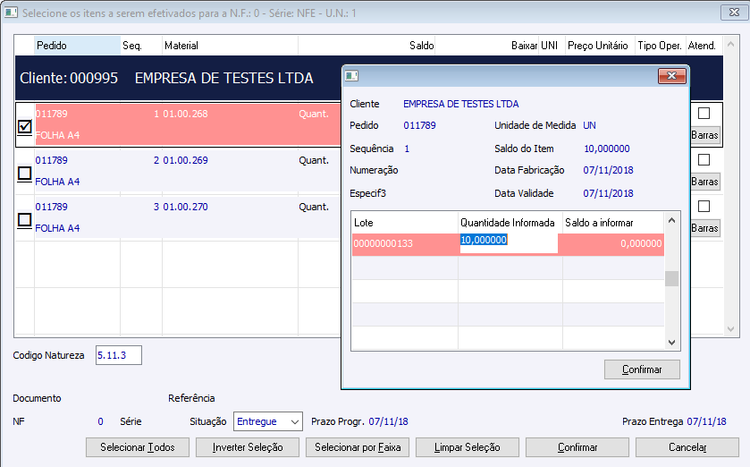Click Selecionar Todos button
750x467 pixels.
point(138,447)
